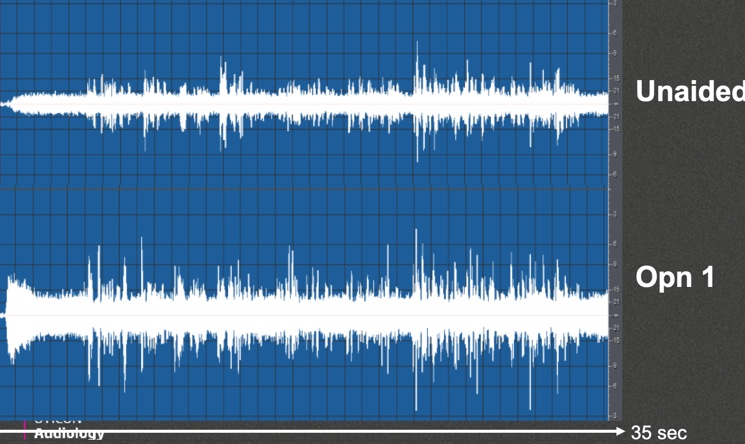Click the topmost -3 mark on the Unaided dB scale
Image resolution: width=745 pixels, height=444 pixels.
tap(614, 3)
